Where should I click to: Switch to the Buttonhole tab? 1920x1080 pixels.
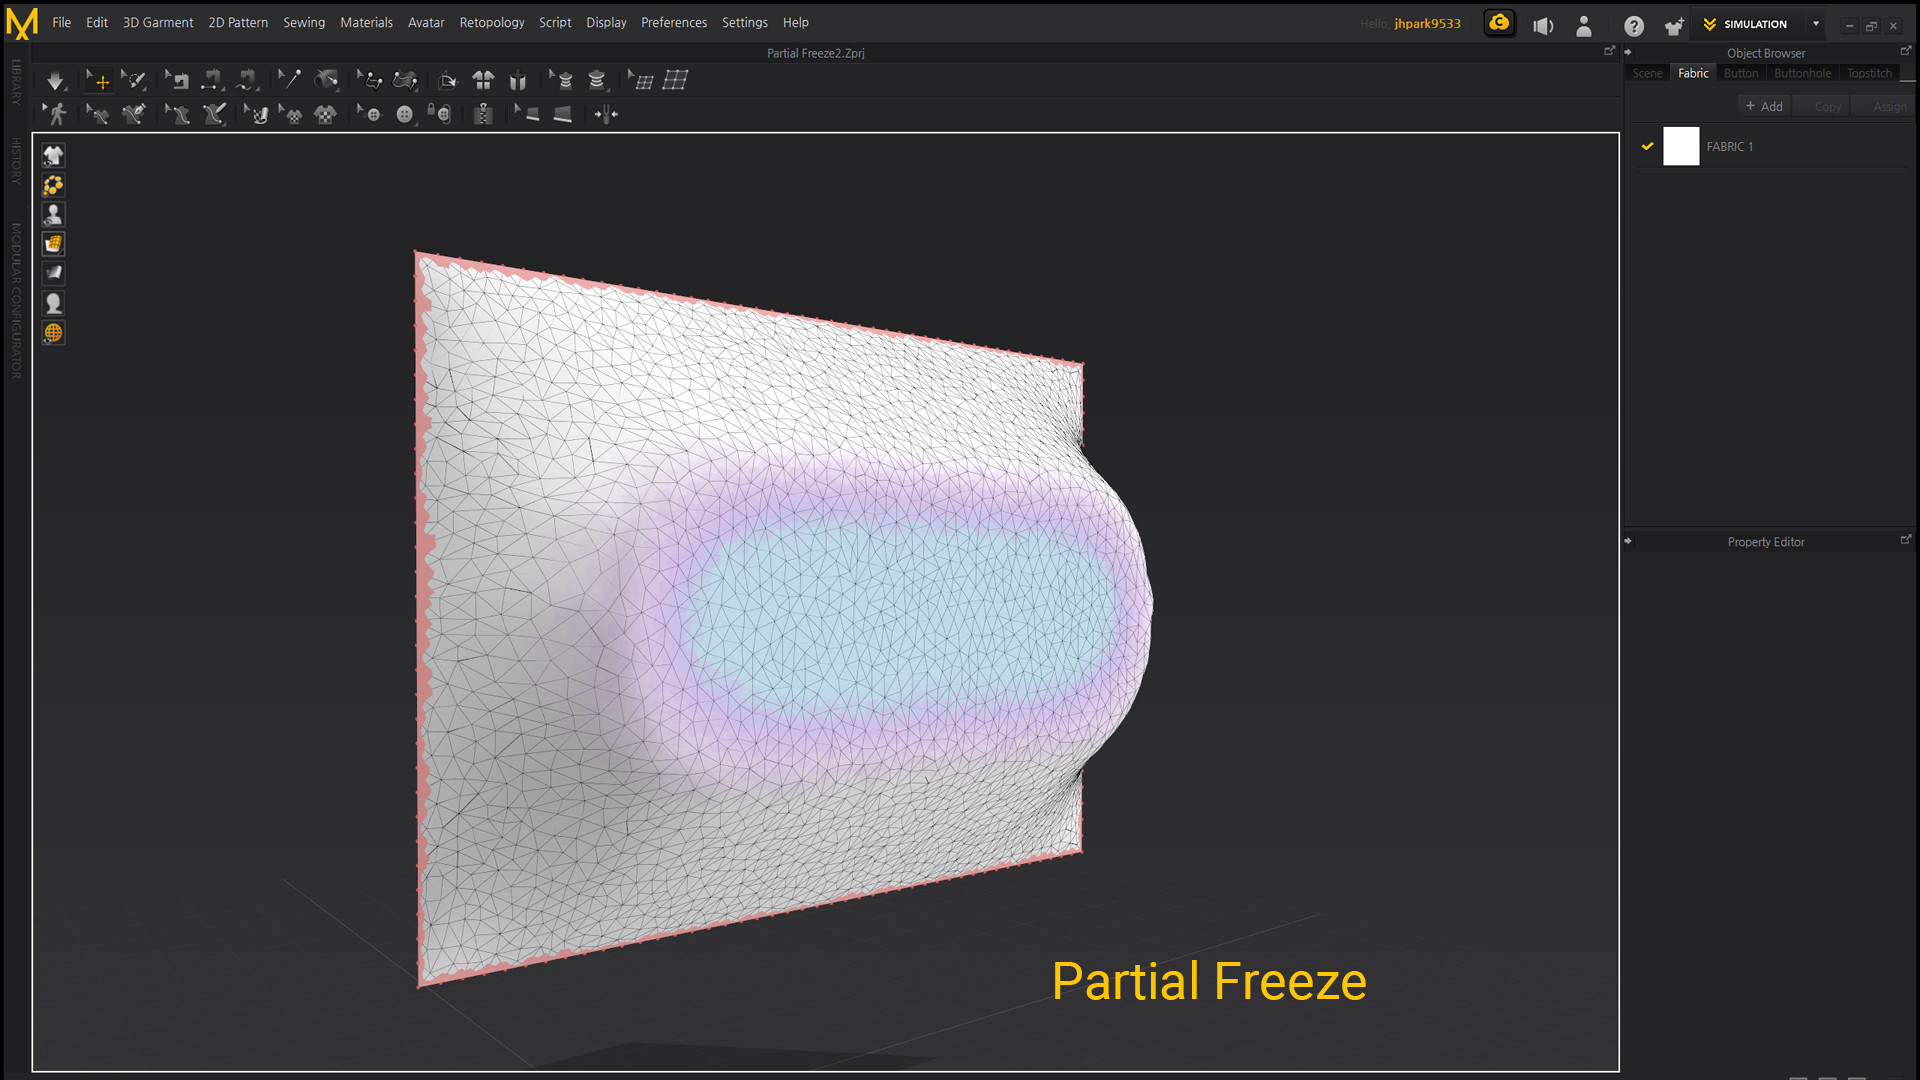click(1802, 73)
